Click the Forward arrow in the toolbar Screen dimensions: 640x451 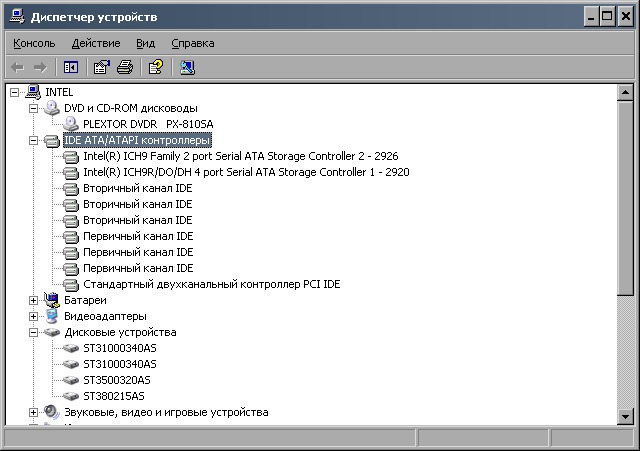pos(40,68)
